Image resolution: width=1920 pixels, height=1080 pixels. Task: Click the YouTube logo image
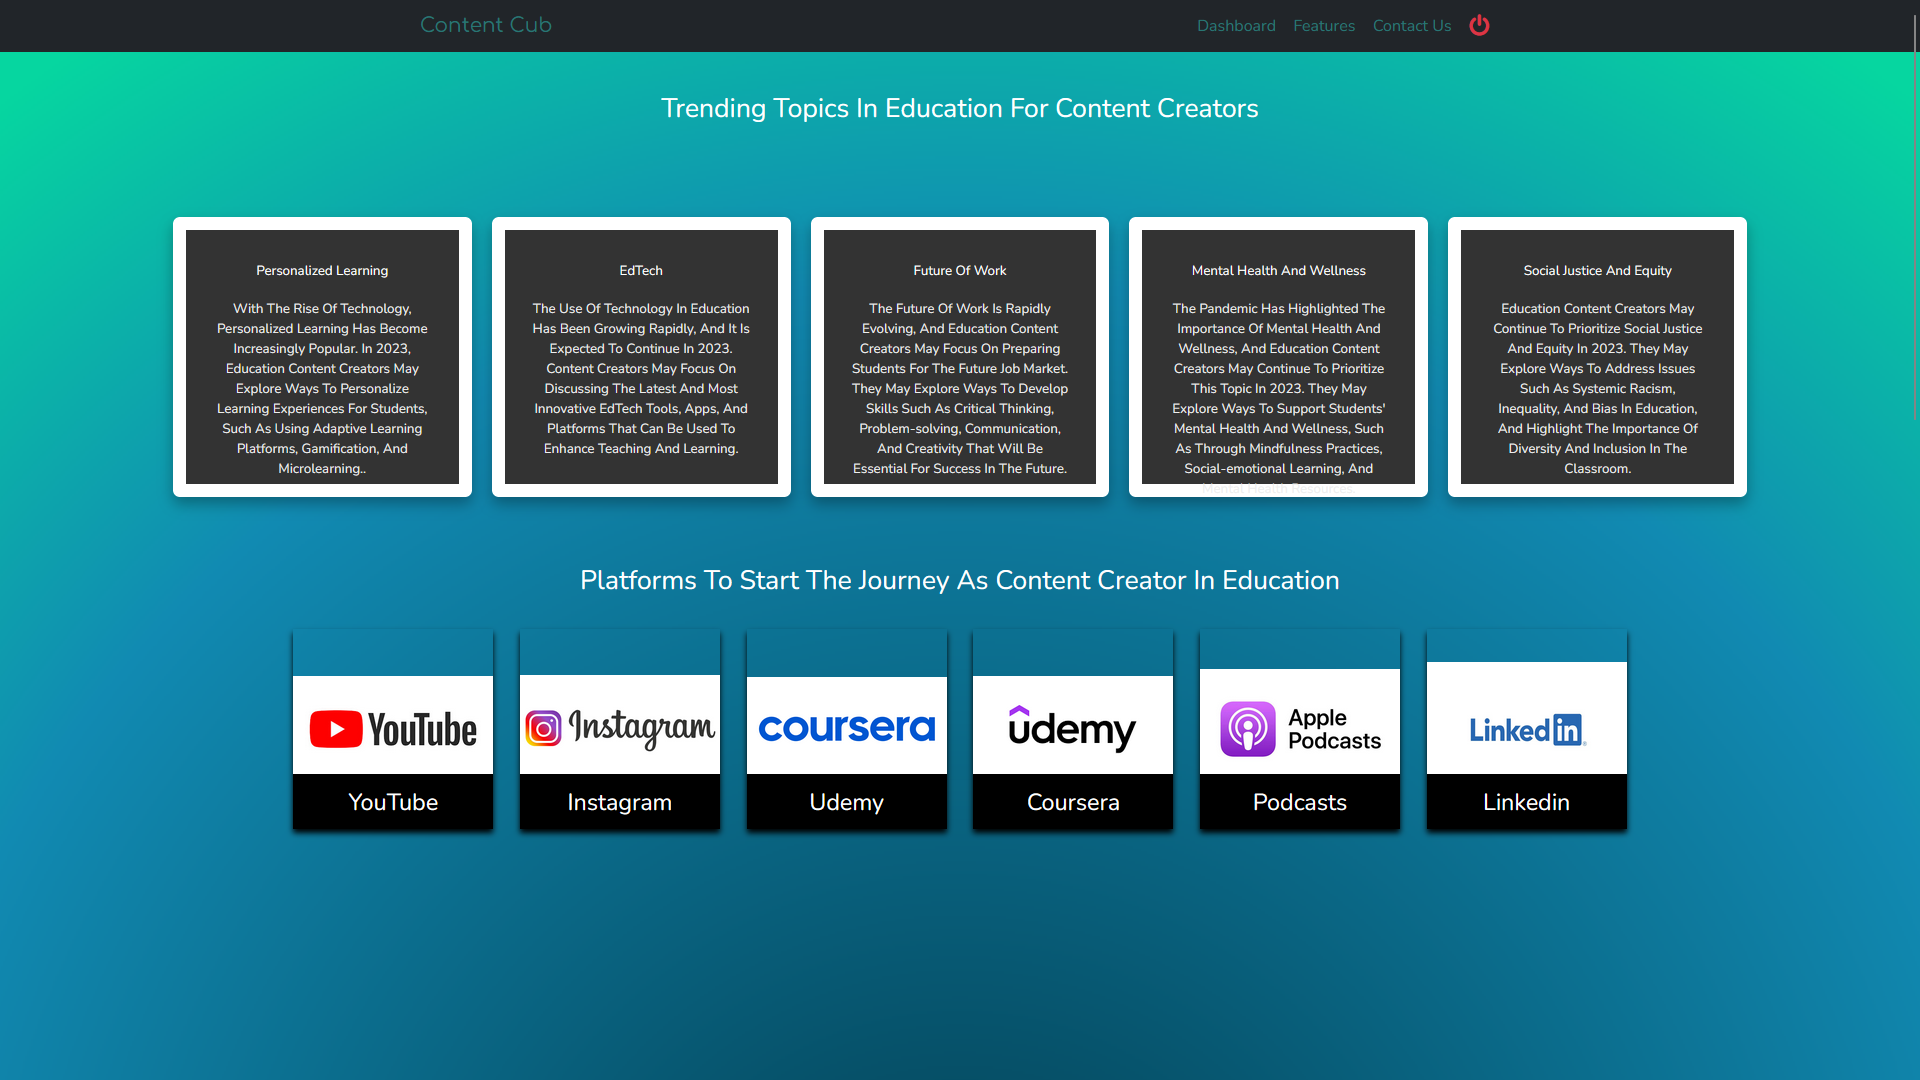[x=393, y=729]
